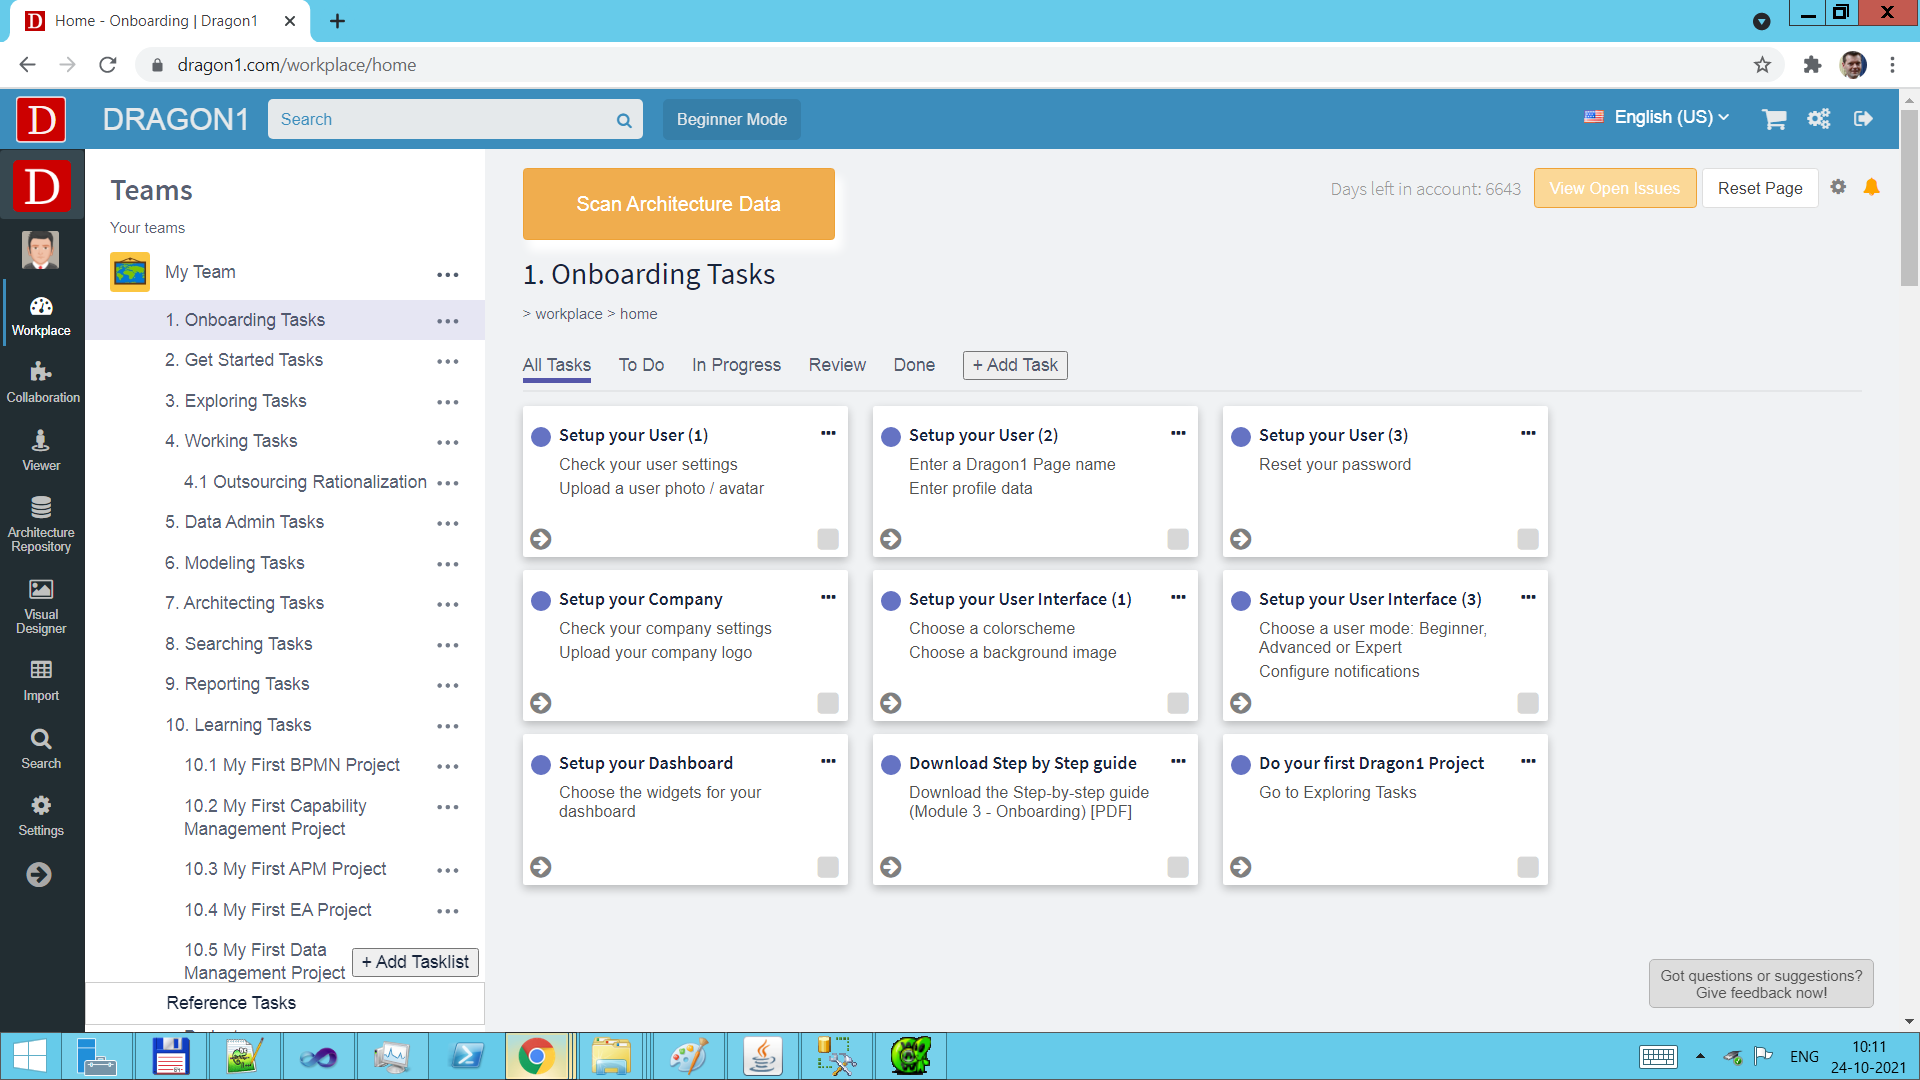The height and width of the screenshot is (1080, 1920).
Task: Click the Reset Page button
Action: point(1760,188)
